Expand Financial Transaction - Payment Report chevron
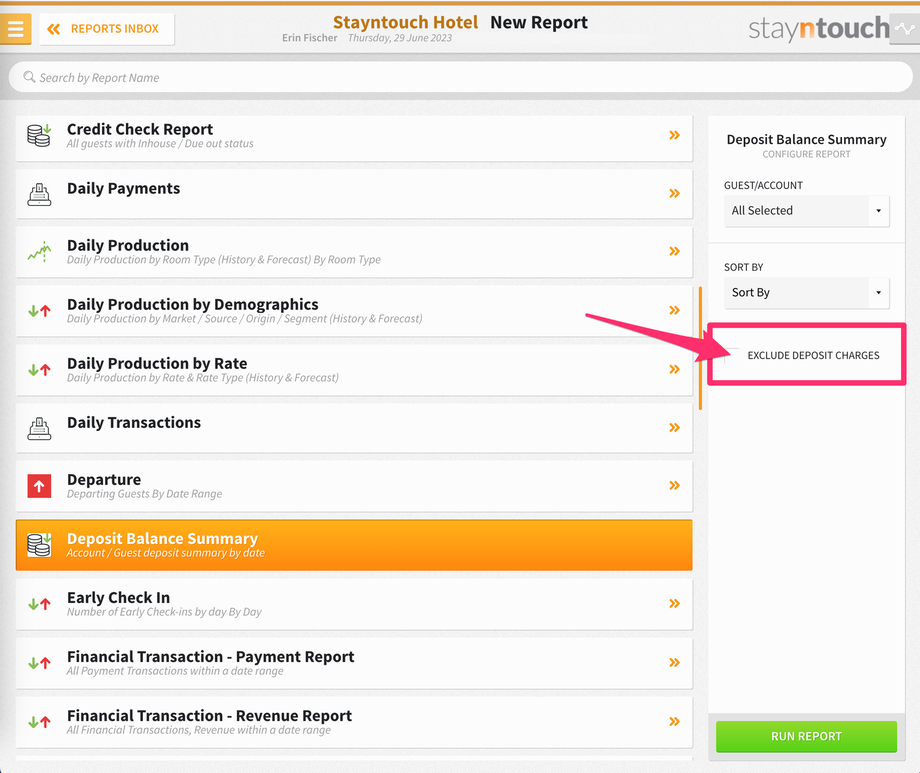 675,663
